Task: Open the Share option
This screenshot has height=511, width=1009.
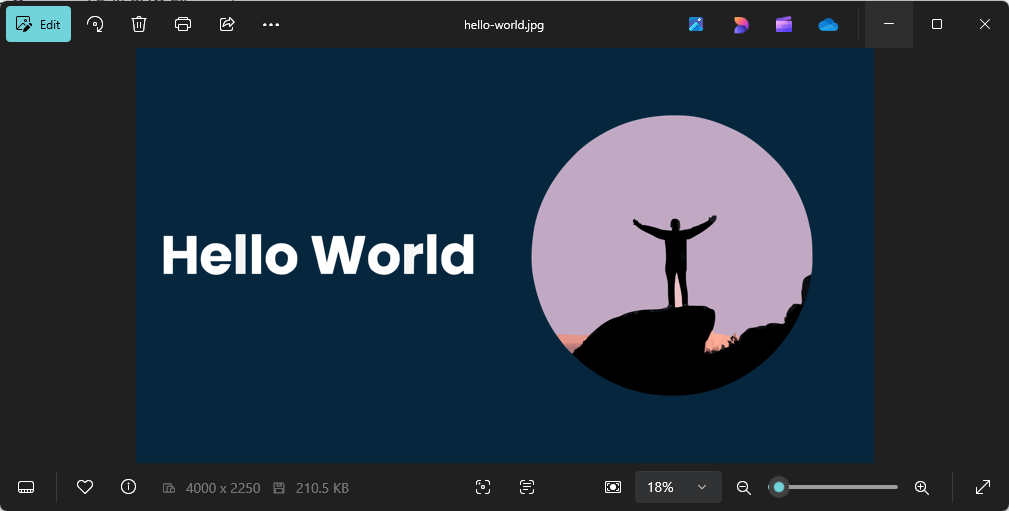Action: point(227,24)
